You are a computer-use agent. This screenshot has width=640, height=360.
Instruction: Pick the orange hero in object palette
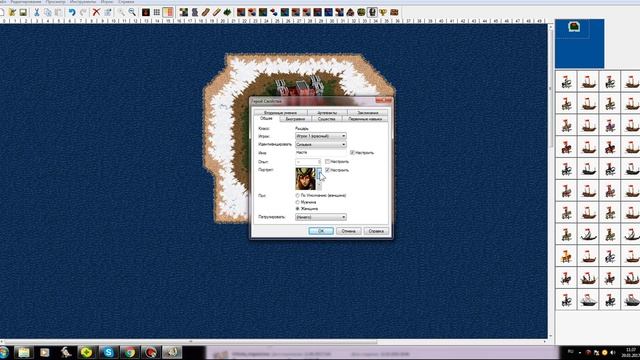coord(566,256)
